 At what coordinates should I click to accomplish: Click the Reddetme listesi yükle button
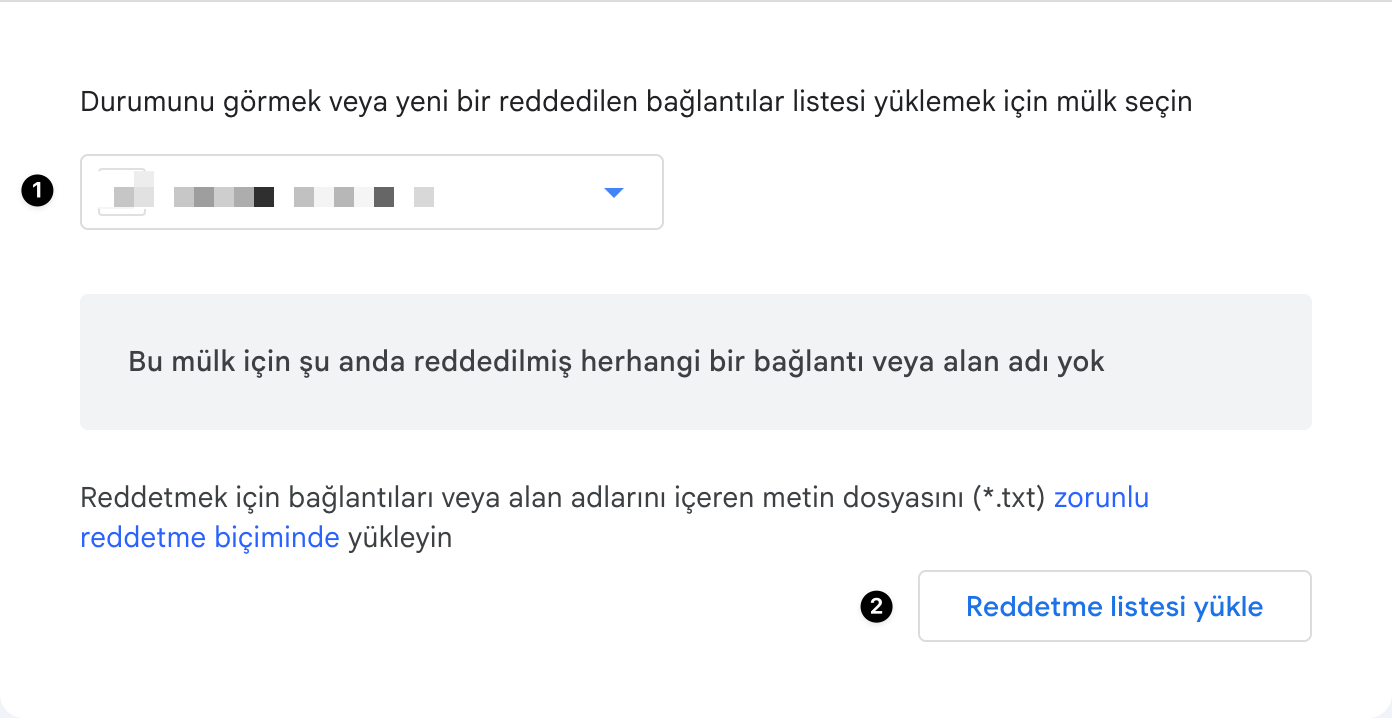[x=1114, y=606]
